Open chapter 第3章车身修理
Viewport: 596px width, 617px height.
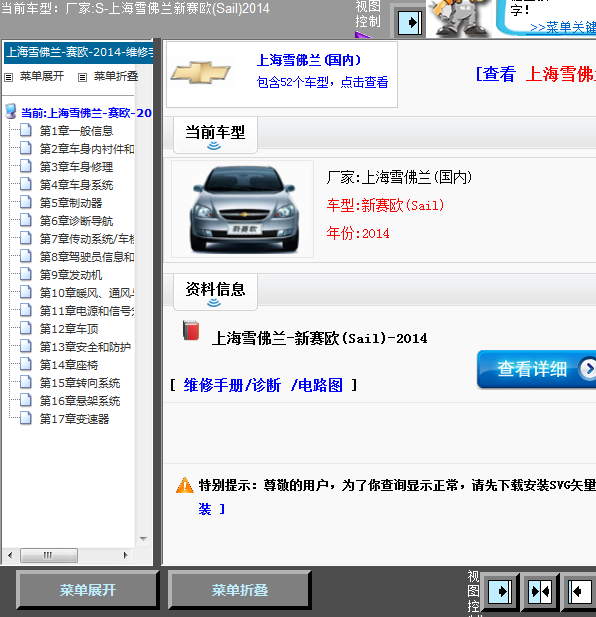pyautogui.click(x=76, y=167)
